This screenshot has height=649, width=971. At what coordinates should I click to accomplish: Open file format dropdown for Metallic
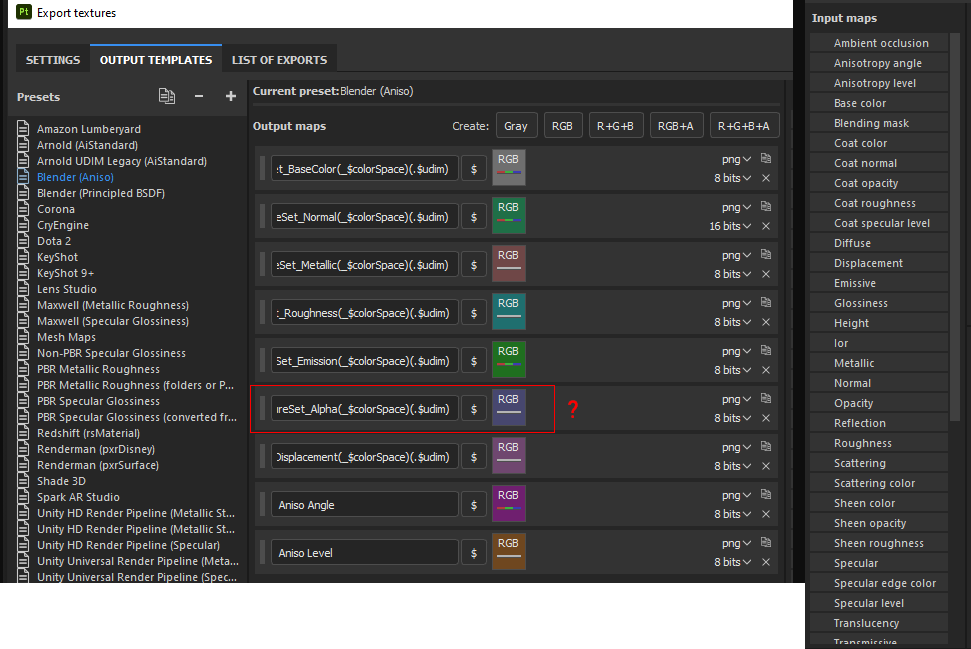pyautogui.click(x=736, y=255)
